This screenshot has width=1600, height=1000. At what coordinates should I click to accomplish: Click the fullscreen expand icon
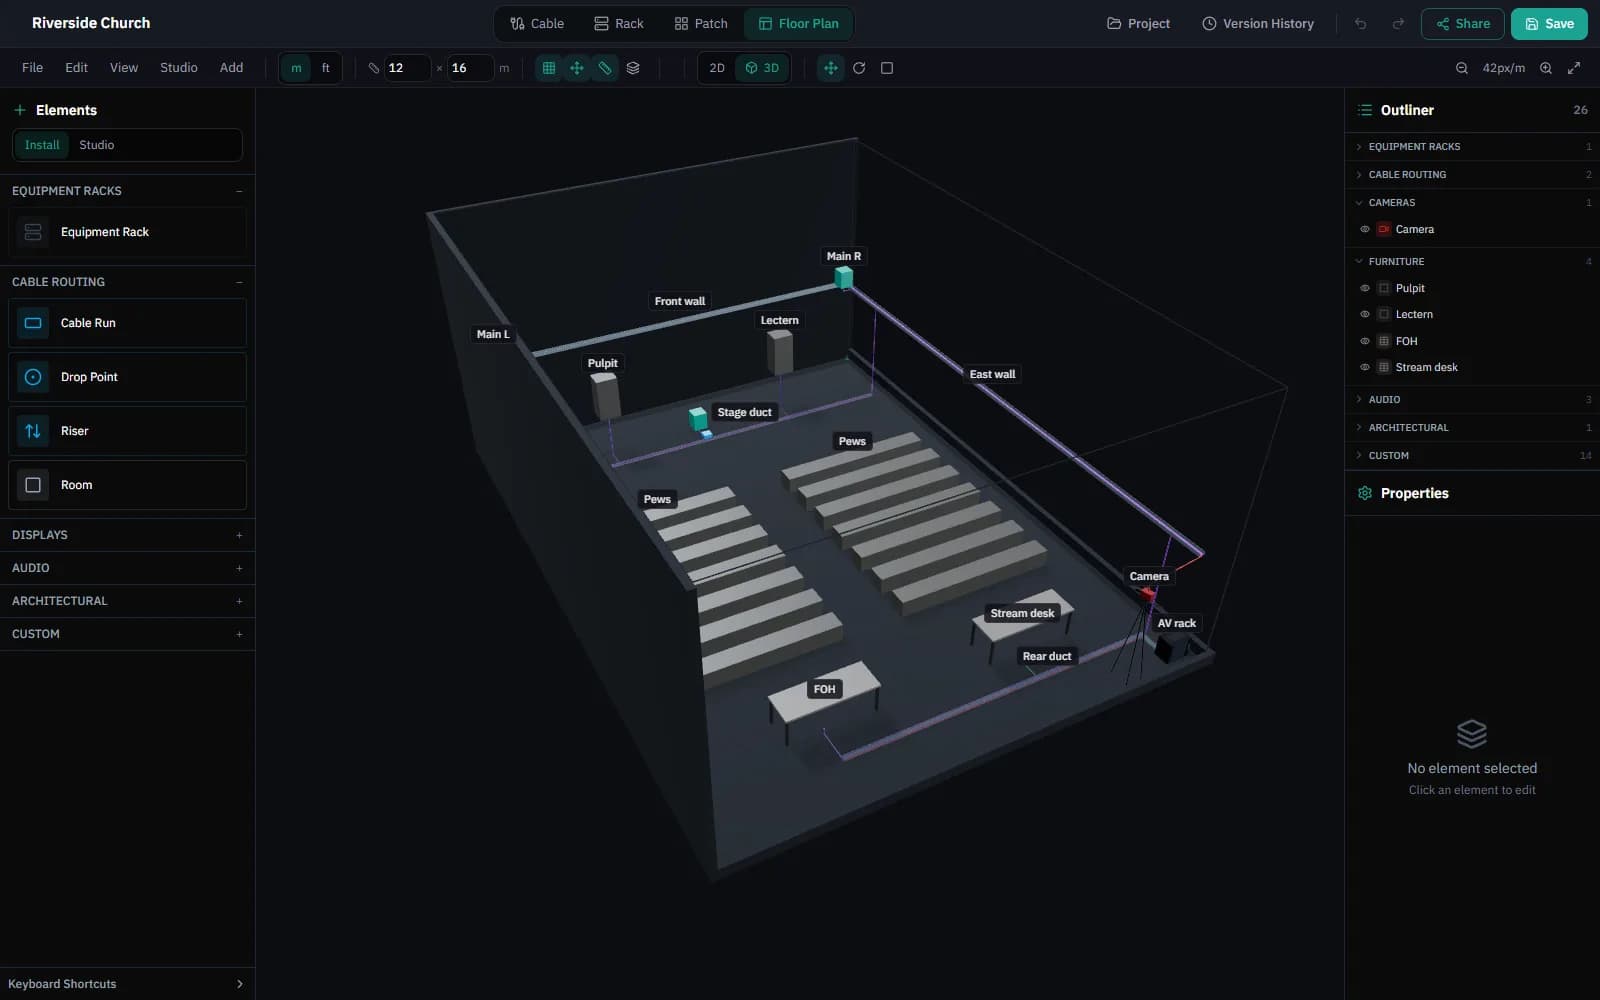tap(1574, 68)
